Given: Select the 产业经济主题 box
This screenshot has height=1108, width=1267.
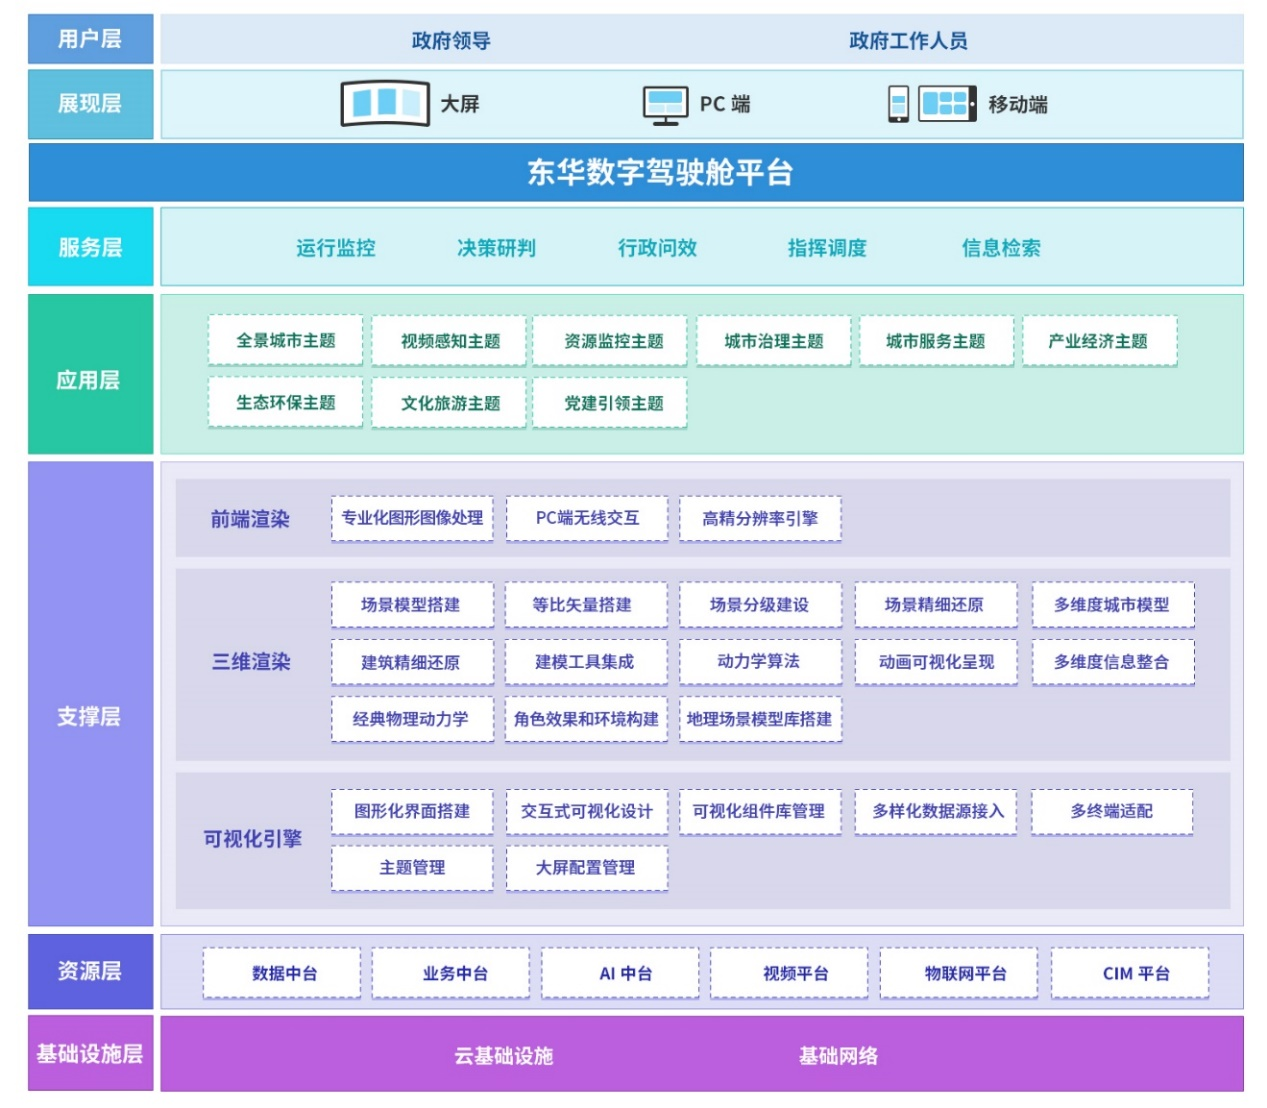Looking at the screenshot, I should 1098,341.
